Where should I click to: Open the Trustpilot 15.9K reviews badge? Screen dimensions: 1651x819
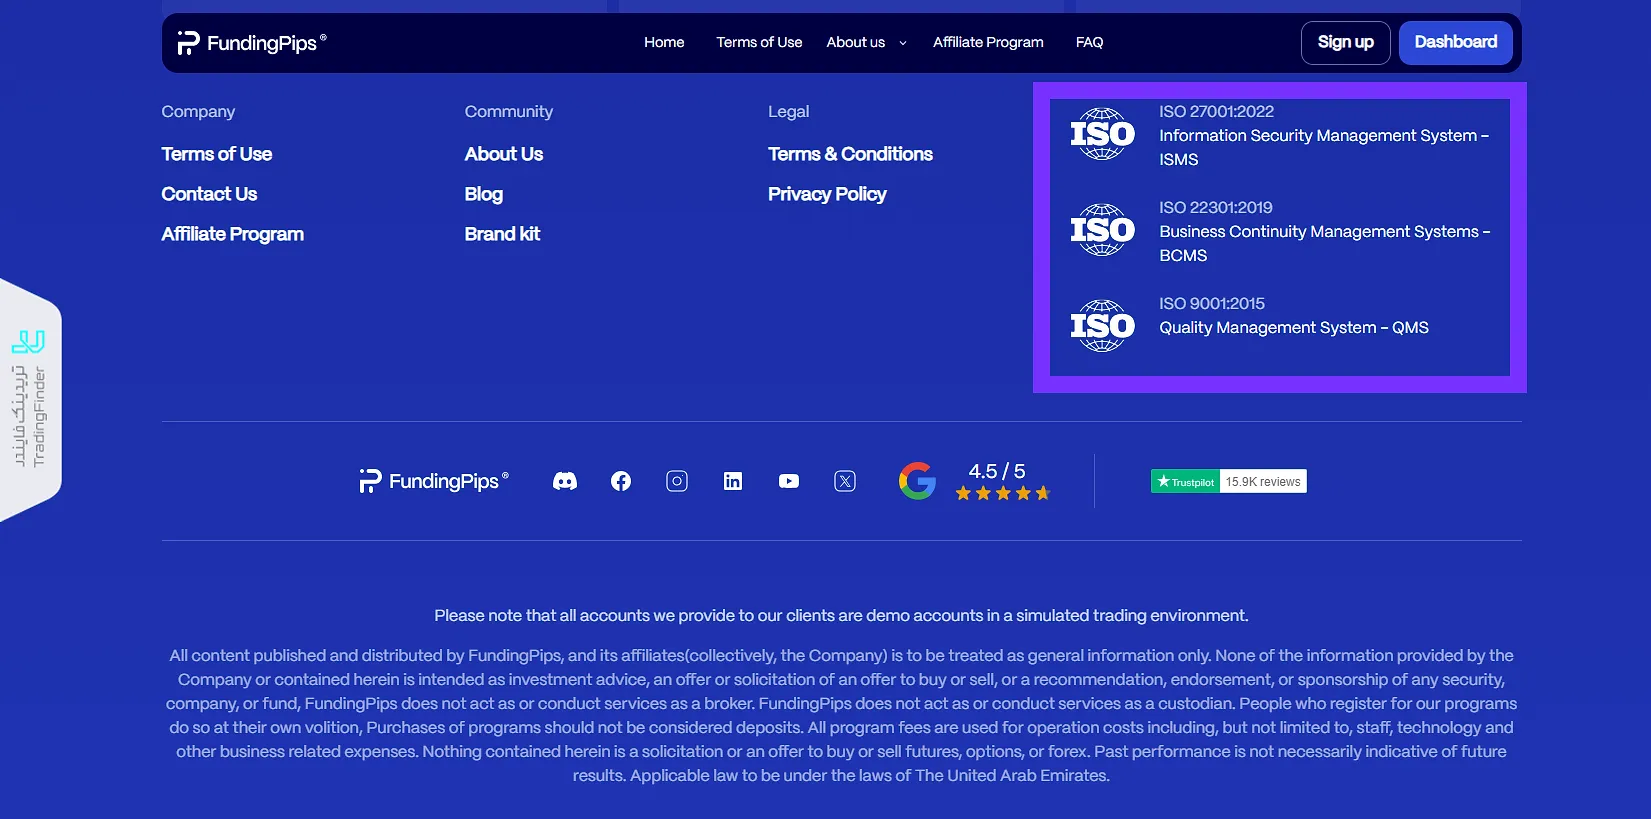[1228, 482]
